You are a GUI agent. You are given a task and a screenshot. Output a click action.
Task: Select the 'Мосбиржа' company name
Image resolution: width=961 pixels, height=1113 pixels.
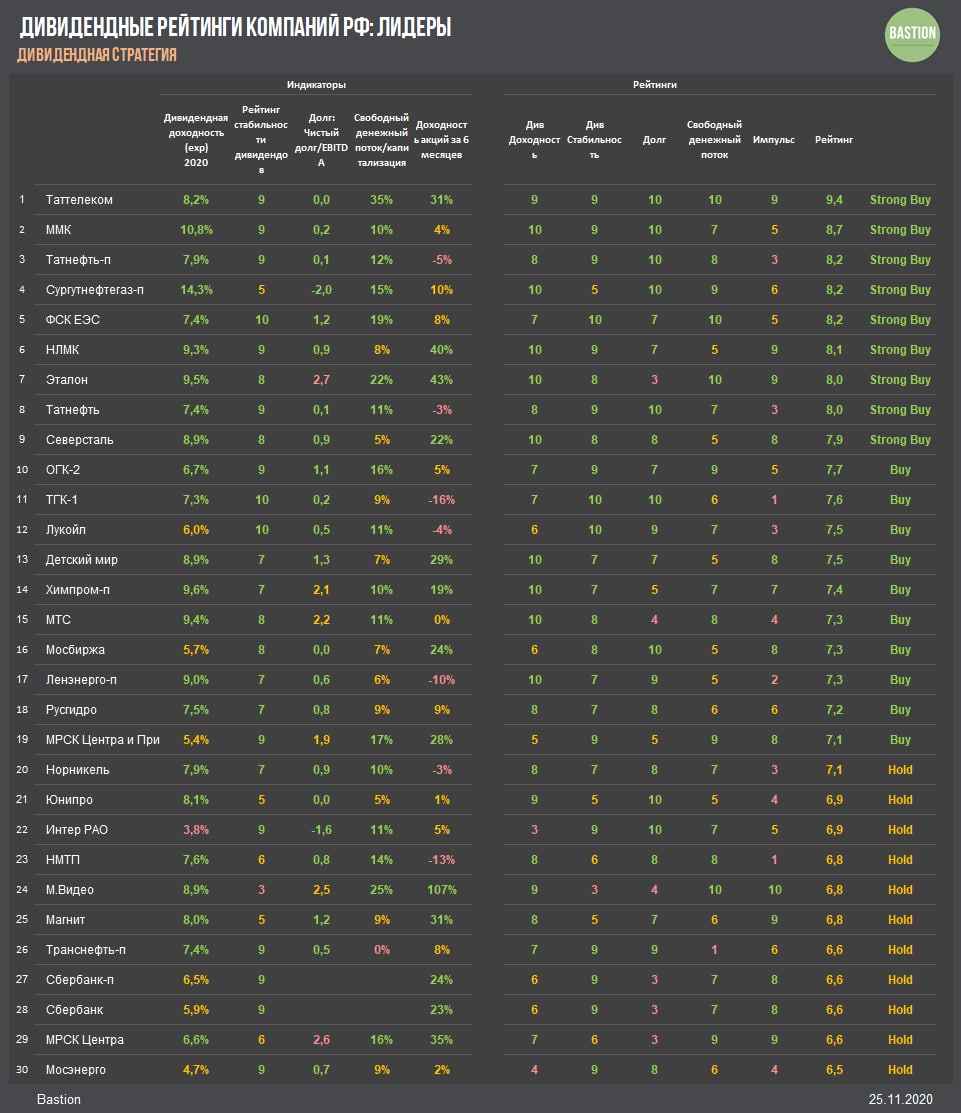click(x=75, y=649)
